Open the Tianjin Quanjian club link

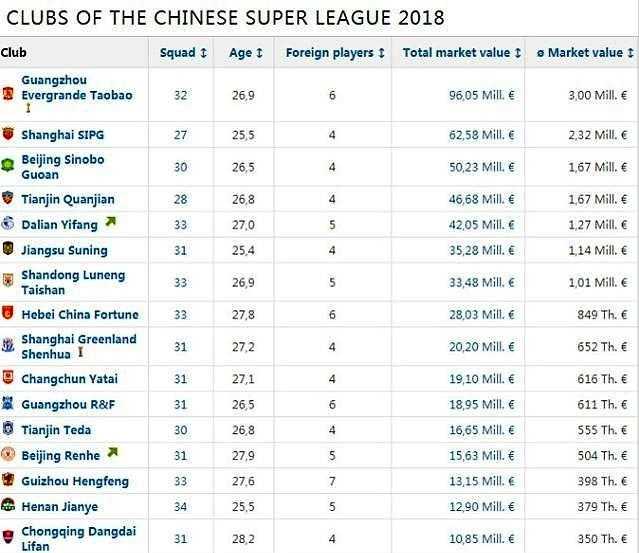(68, 199)
